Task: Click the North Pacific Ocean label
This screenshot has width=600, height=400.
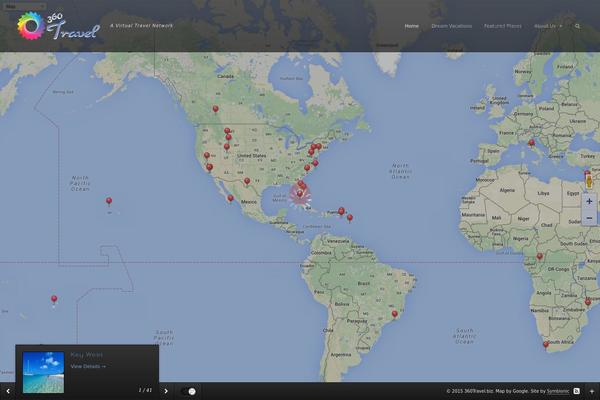Action: click(80, 183)
